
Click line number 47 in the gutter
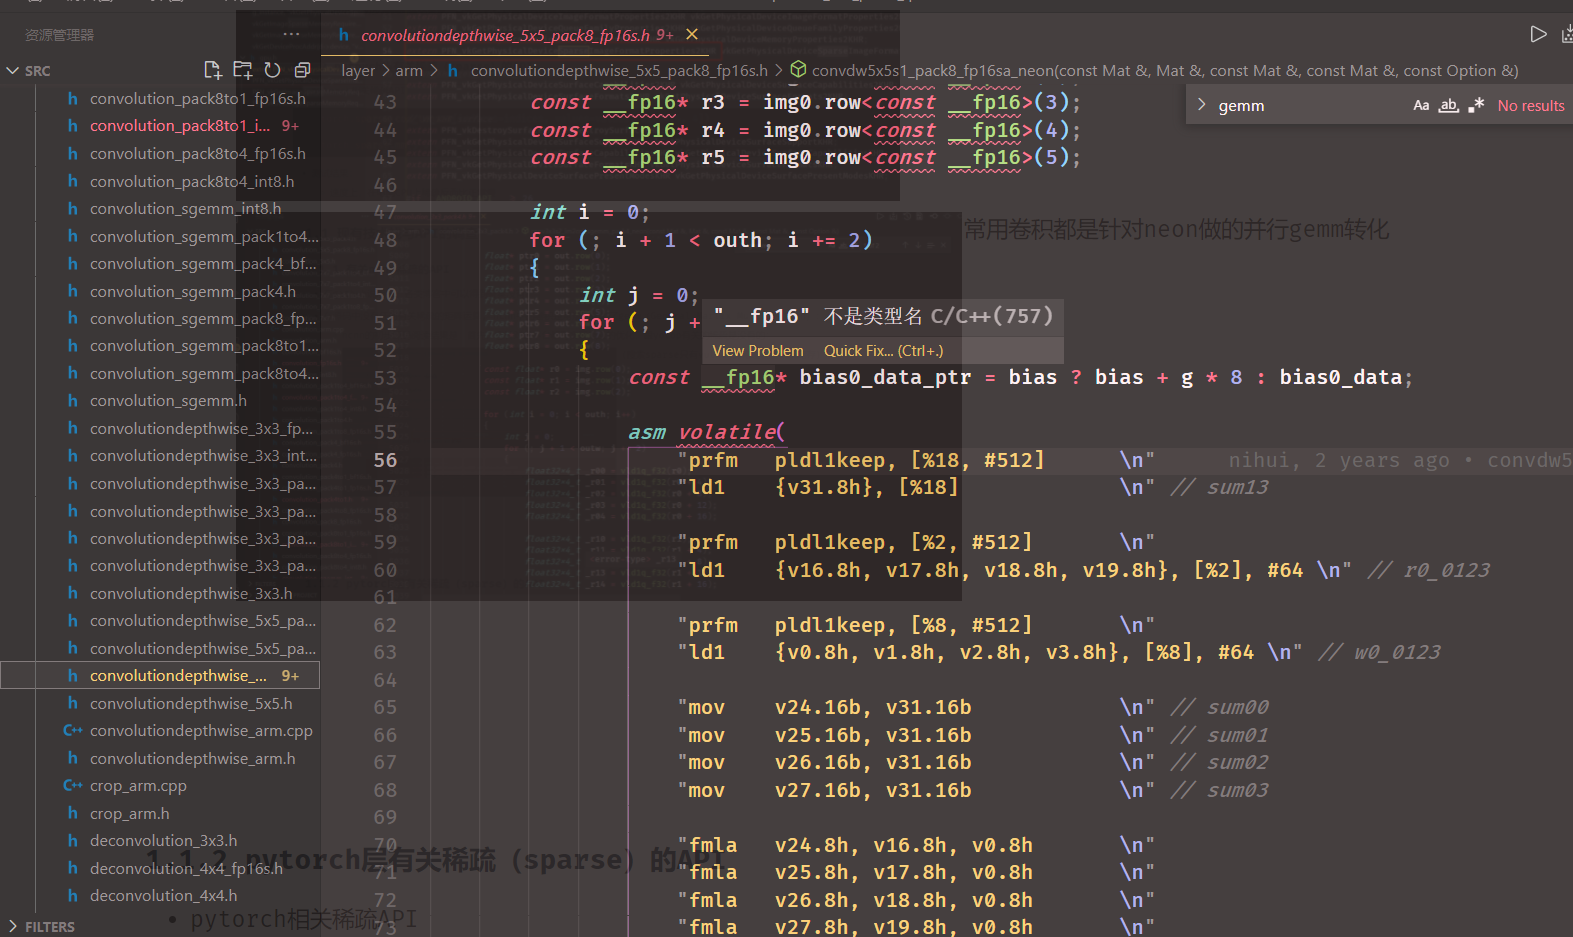coord(385,212)
